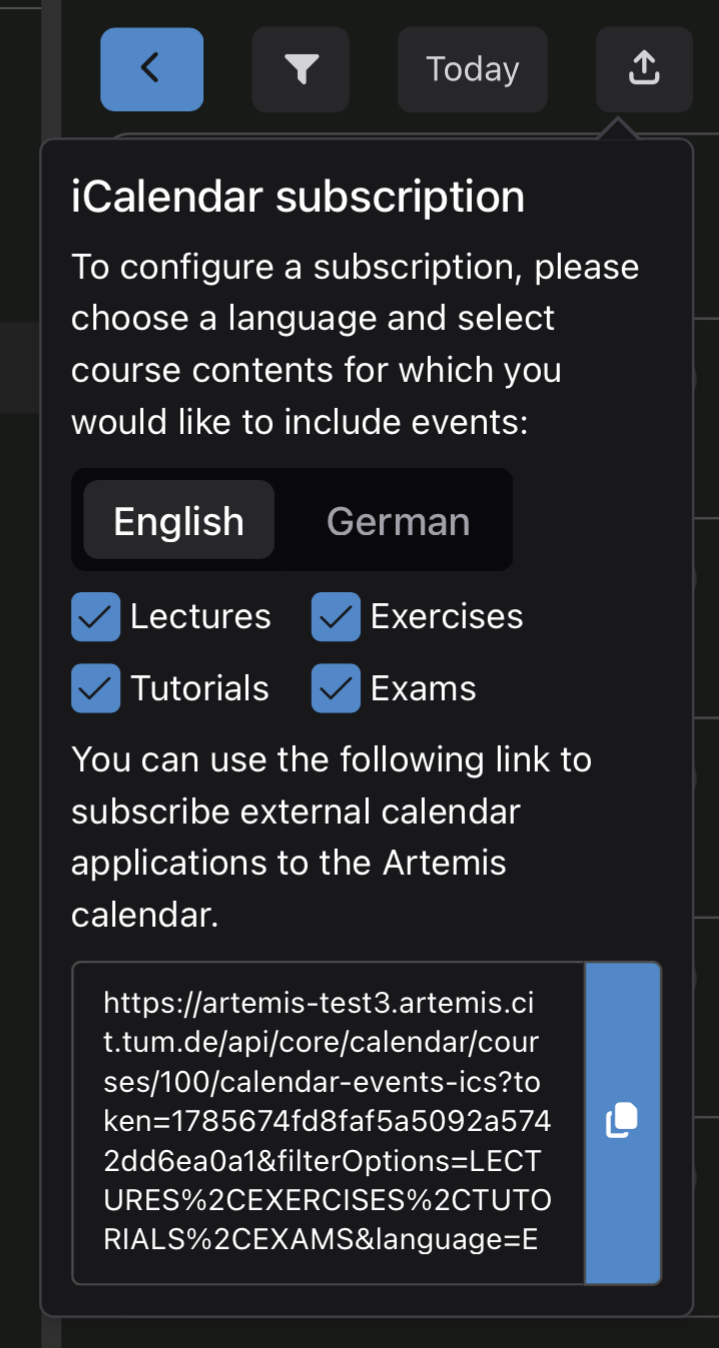Viewport: 719px width, 1348px height.
Task: Select the English language tab
Action: click(178, 520)
